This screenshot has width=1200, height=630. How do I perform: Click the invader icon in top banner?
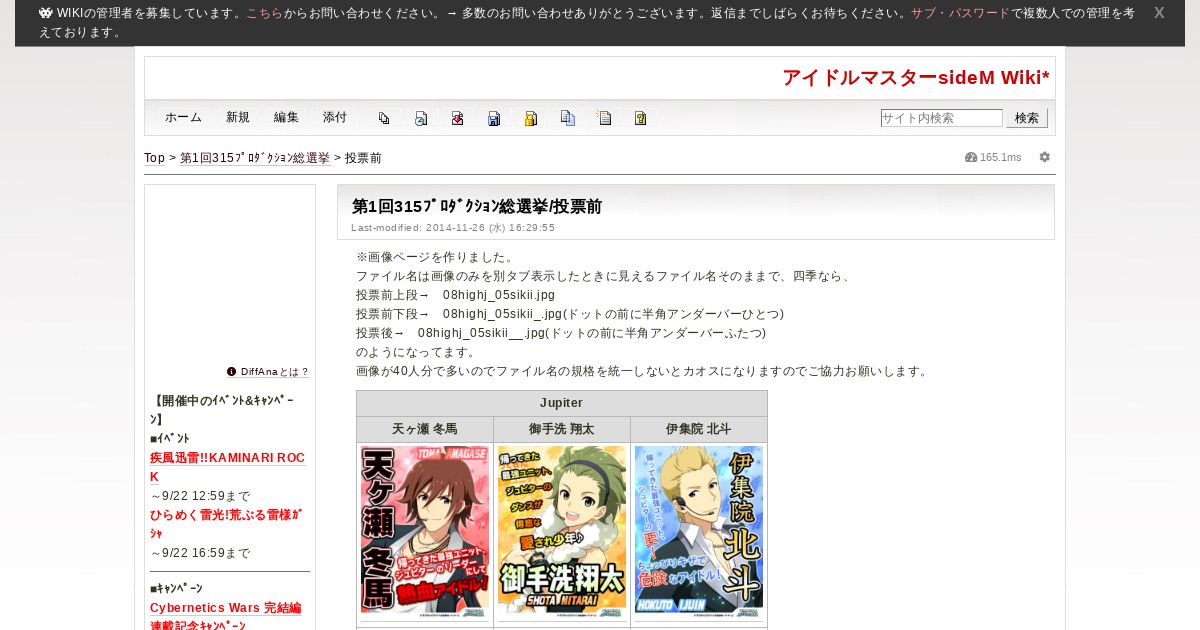click(x=45, y=13)
